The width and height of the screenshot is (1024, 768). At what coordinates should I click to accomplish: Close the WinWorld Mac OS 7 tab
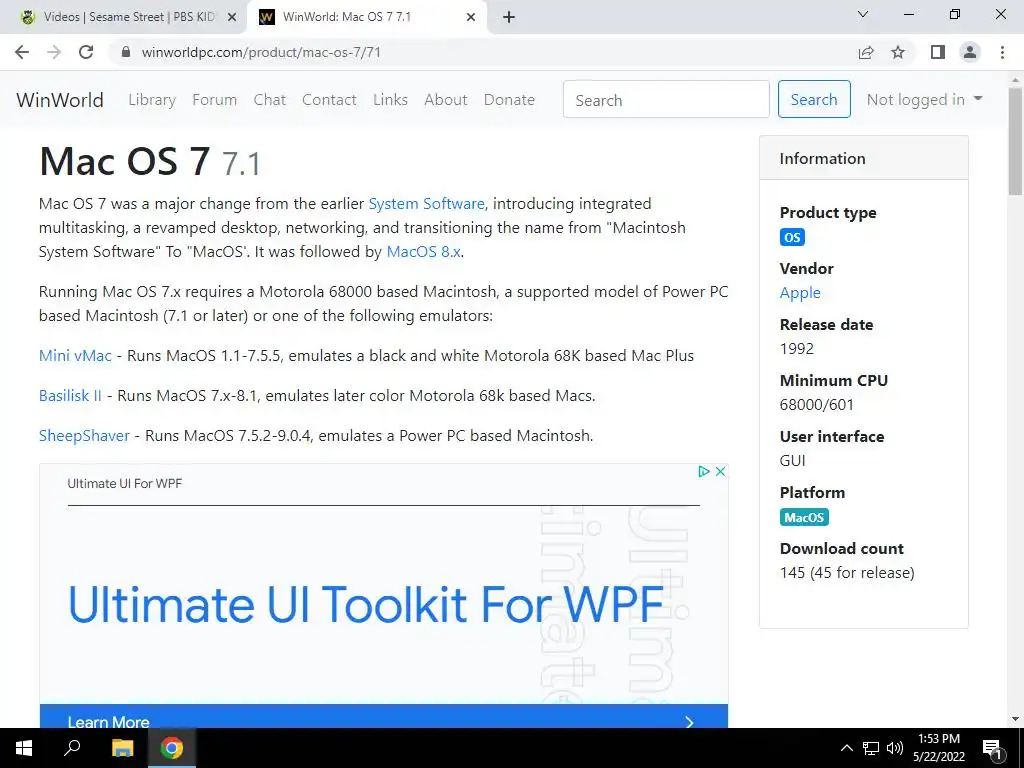point(471,18)
